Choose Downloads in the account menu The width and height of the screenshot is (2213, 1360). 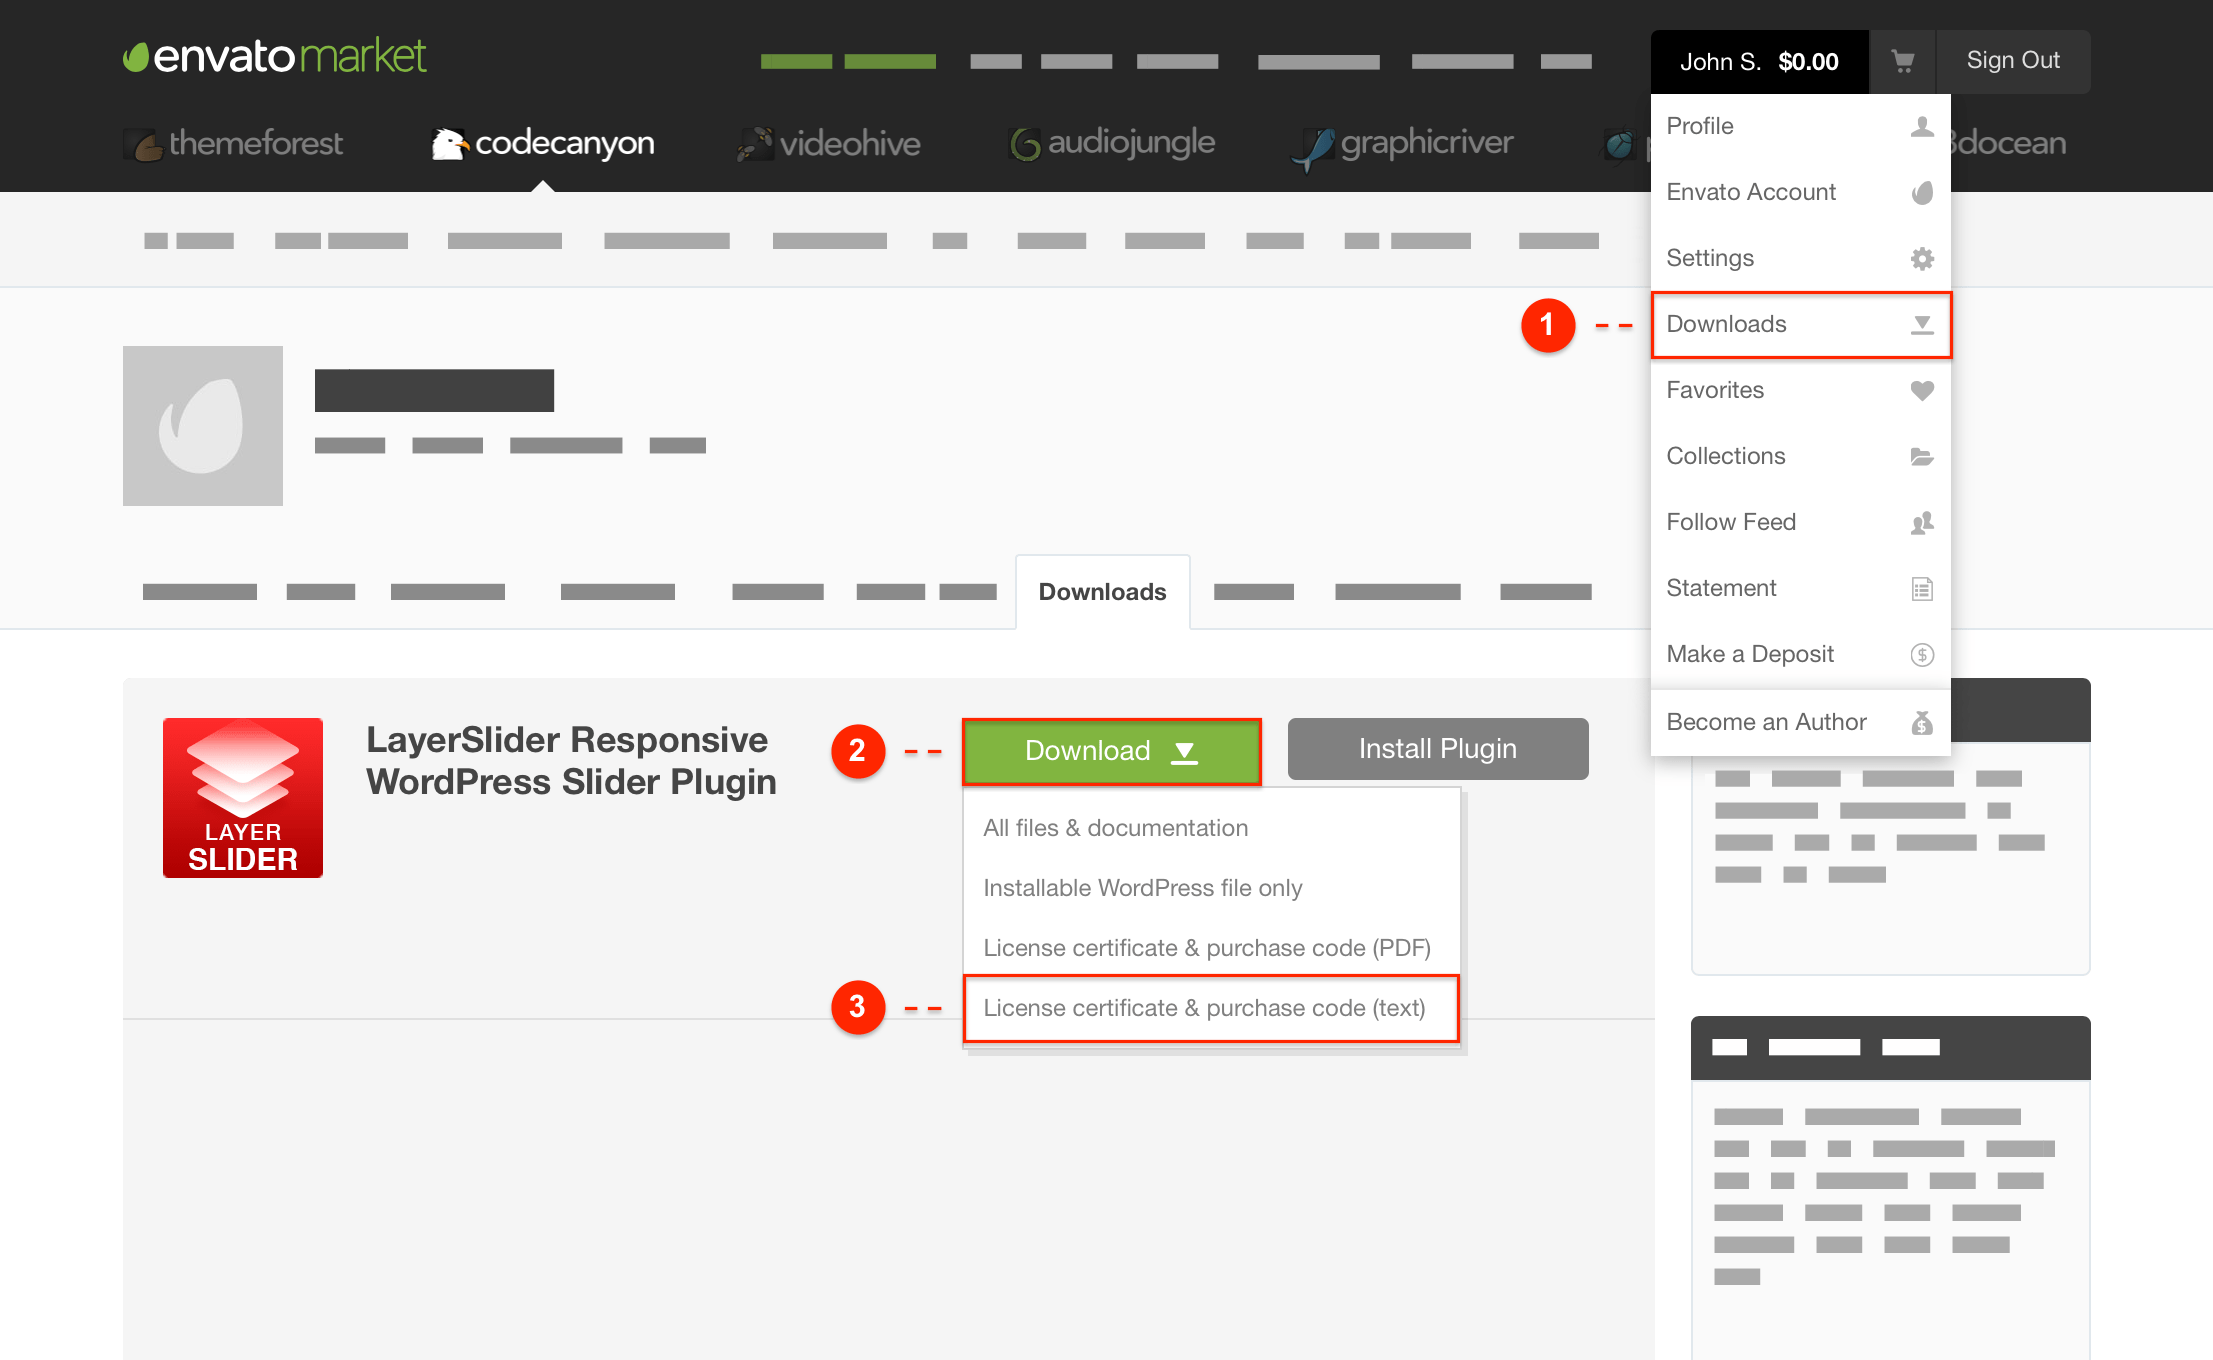tap(1800, 325)
